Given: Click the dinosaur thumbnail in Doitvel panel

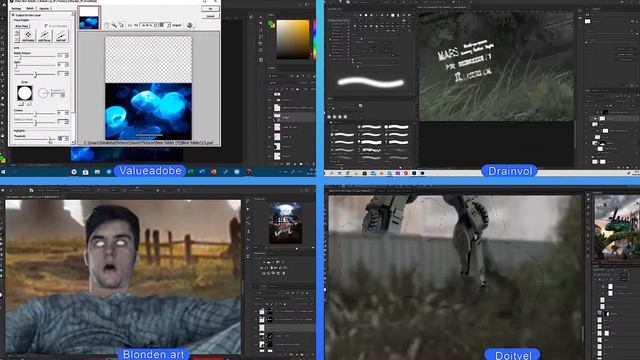Looking at the screenshot, I should tap(617, 227).
